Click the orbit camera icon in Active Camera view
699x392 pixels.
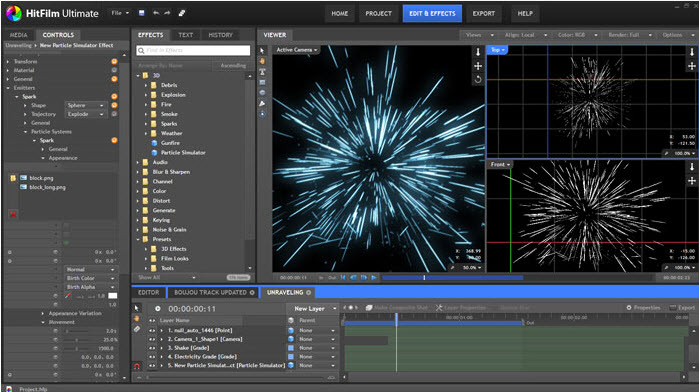click(x=478, y=79)
